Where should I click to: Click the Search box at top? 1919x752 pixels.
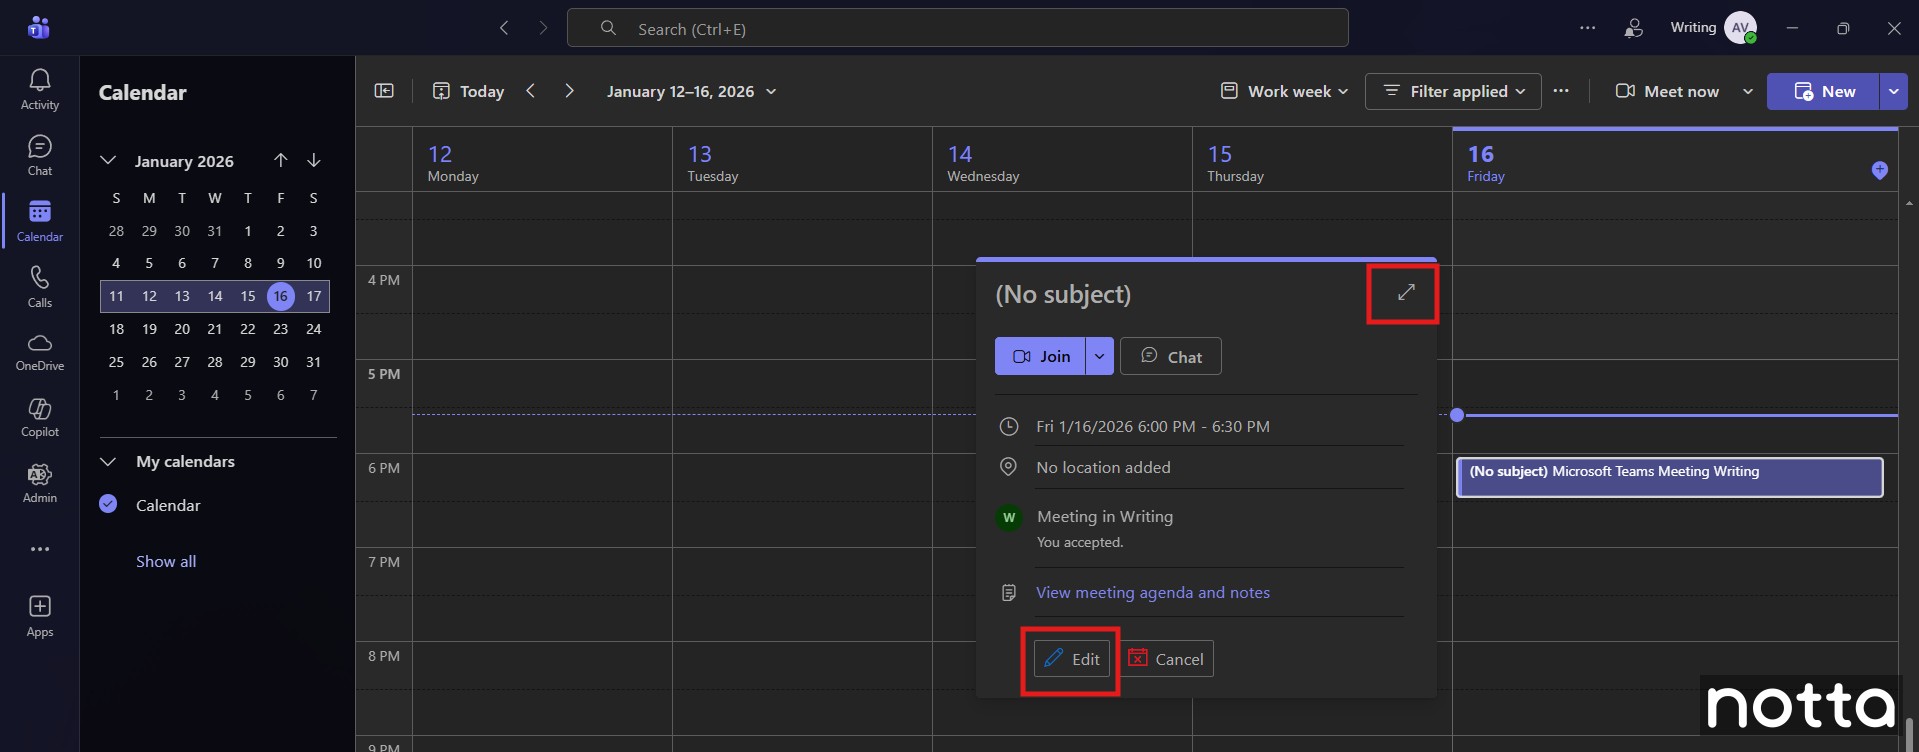coord(957,28)
